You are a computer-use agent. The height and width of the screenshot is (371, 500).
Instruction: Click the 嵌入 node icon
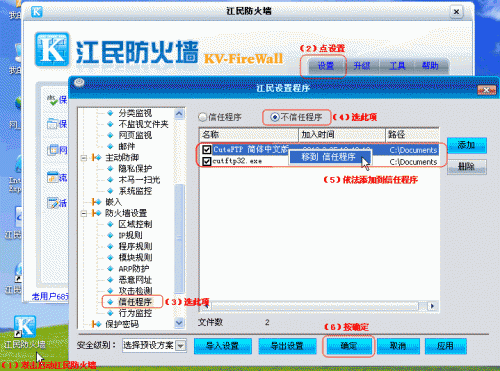point(97,202)
